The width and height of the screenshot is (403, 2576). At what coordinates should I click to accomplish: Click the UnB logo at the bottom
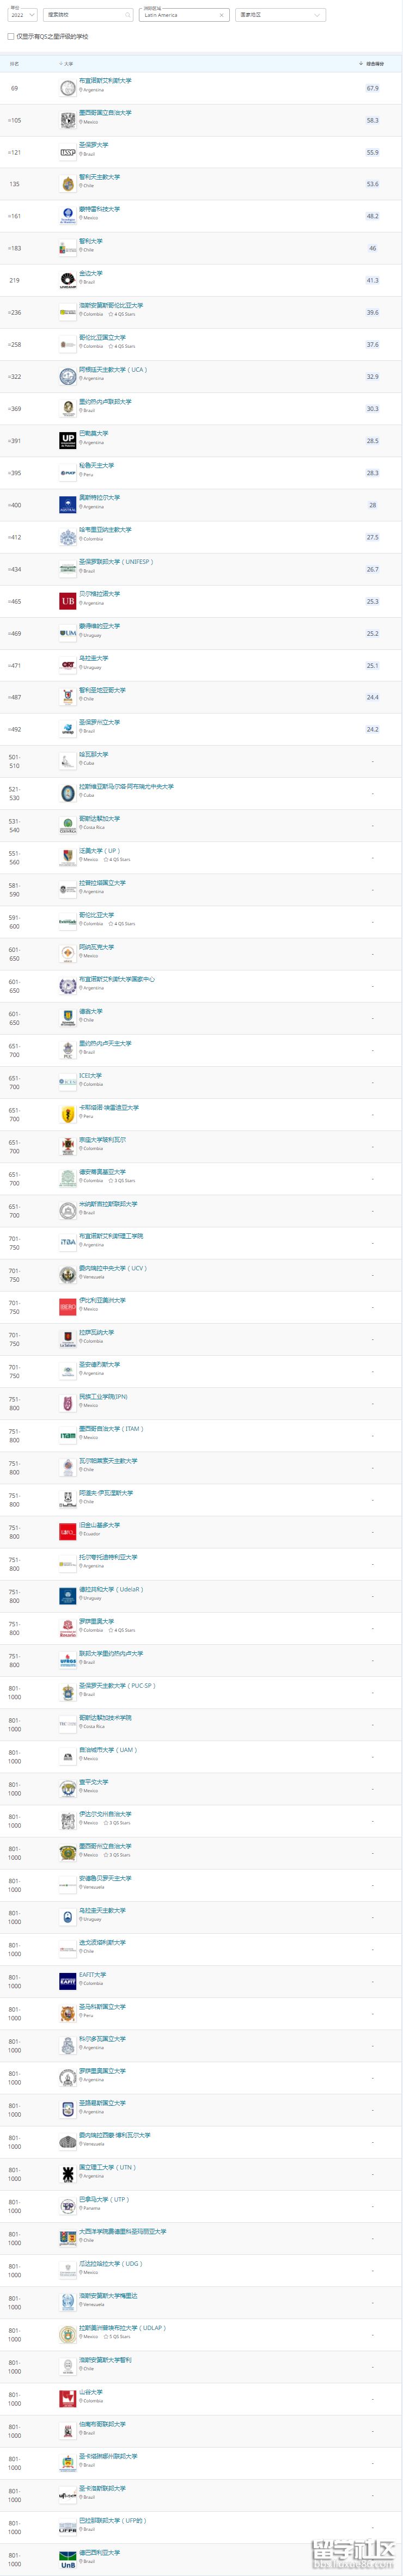point(68,2557)
